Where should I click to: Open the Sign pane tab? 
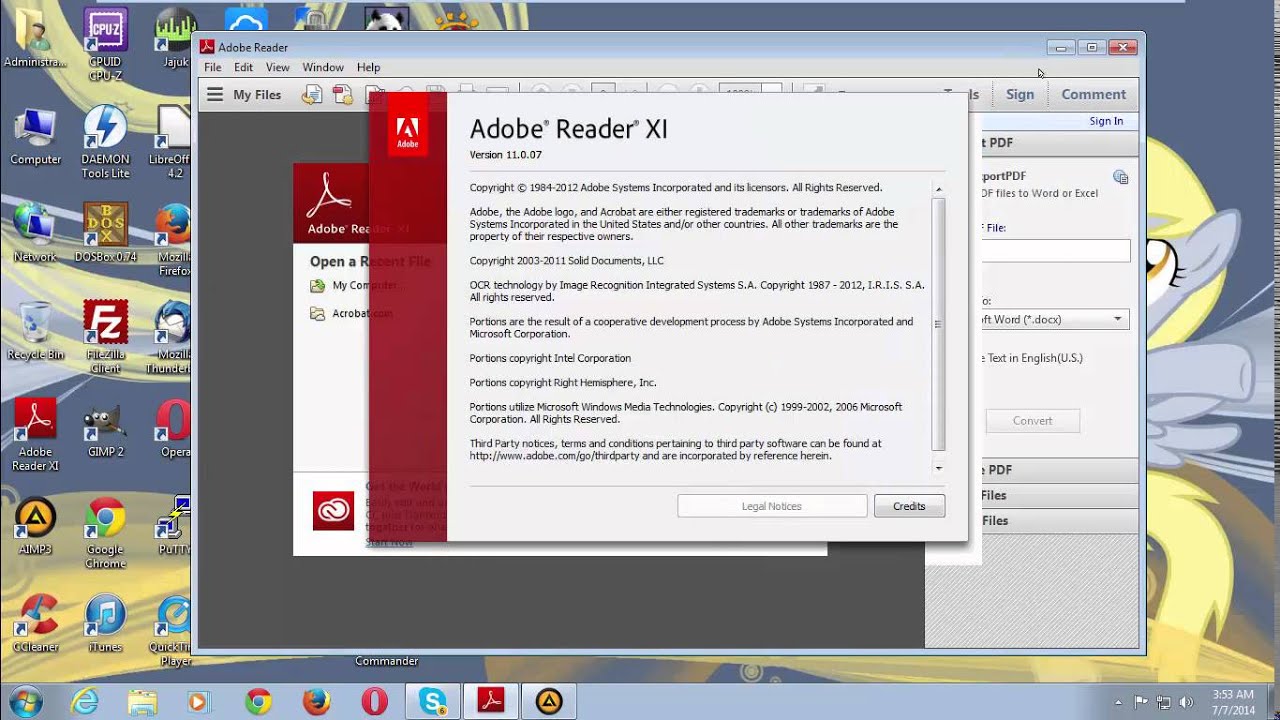point(1020,94)
